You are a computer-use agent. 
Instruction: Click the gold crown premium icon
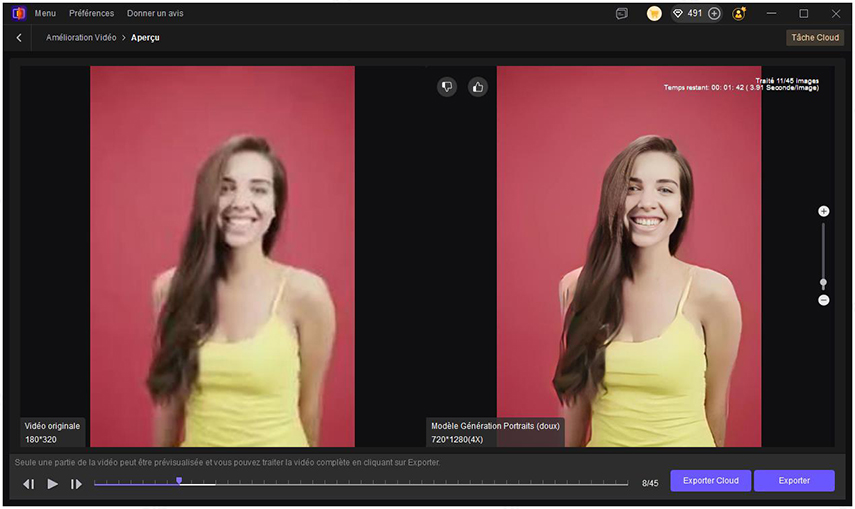[654, 14]
